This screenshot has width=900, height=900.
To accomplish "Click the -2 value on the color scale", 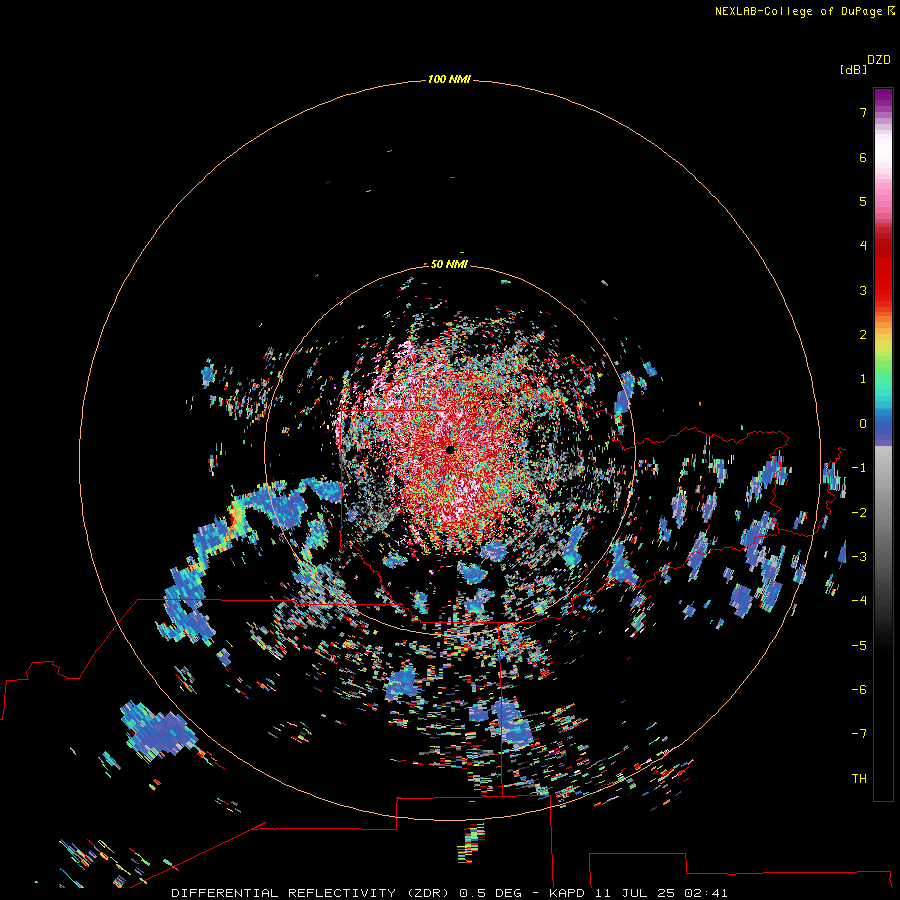I will point(859,513).
